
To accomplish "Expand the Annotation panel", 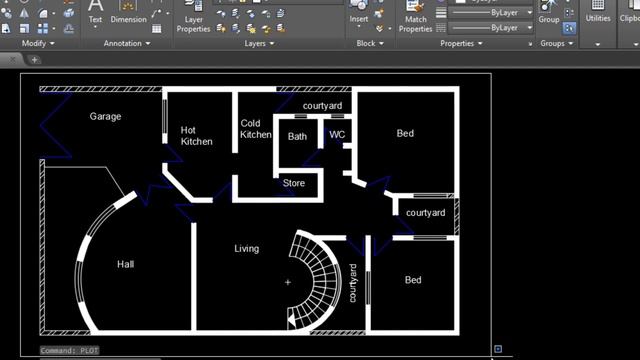I will (x=127, y=43).
